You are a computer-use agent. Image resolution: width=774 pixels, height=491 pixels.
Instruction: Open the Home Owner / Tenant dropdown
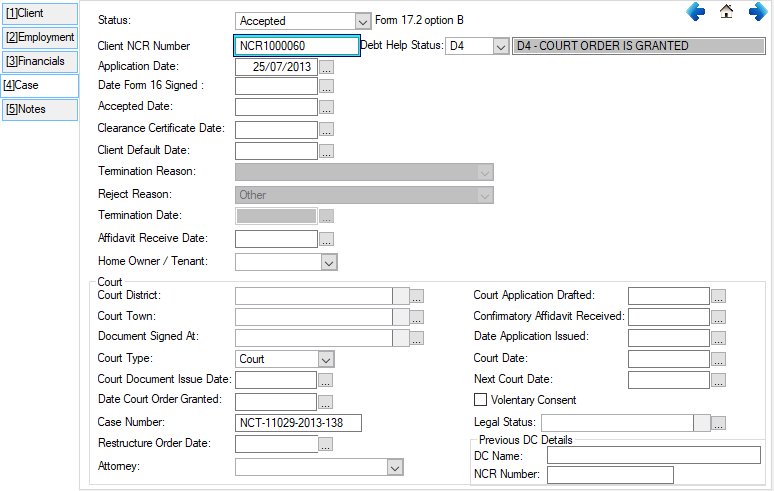tap(328, 262)
